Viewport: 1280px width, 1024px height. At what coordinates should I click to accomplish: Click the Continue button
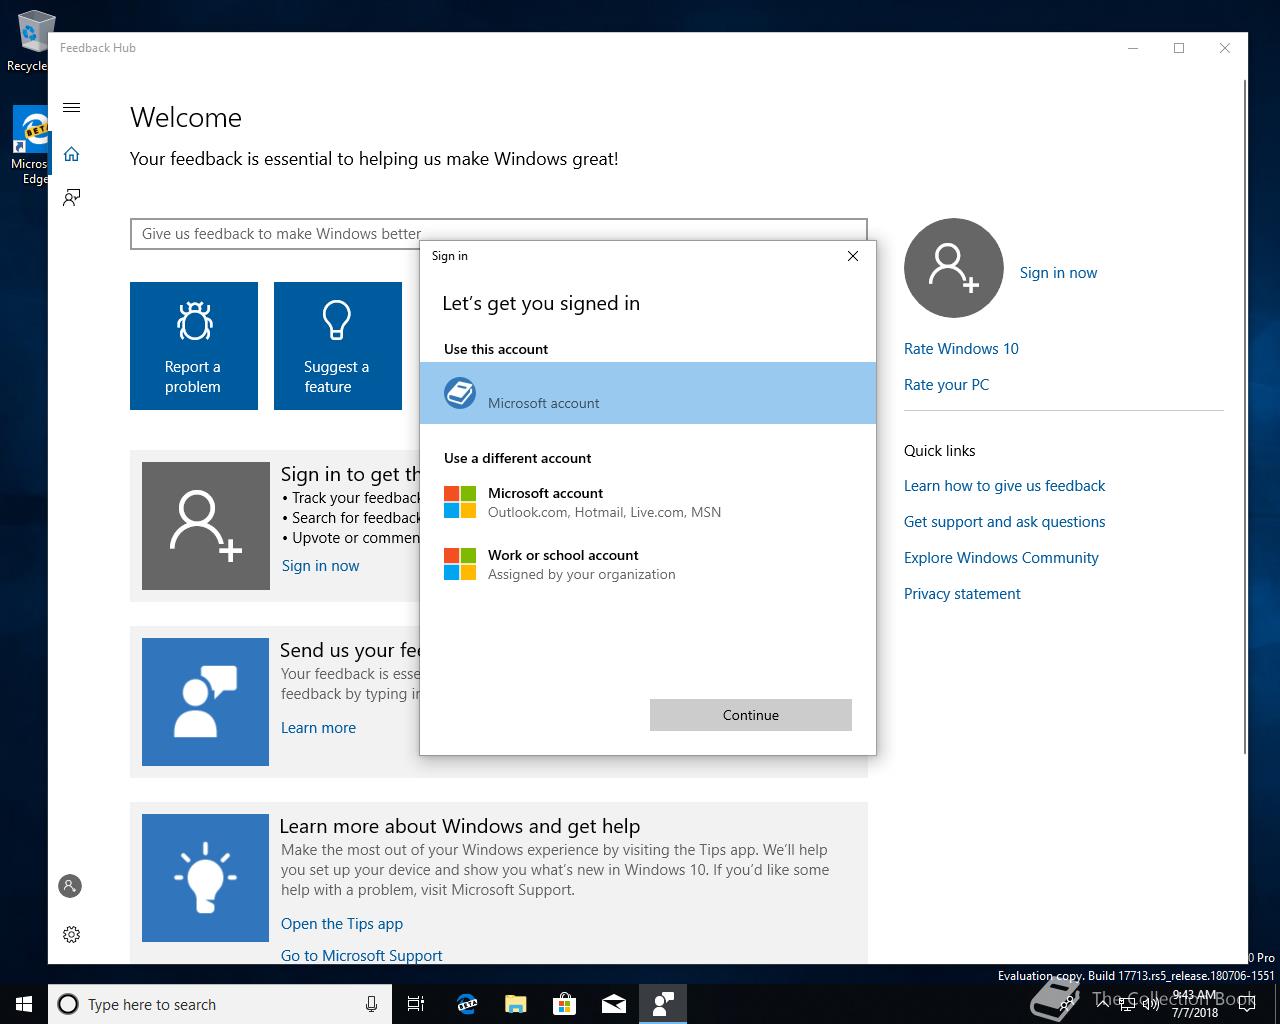click(751, 715)
